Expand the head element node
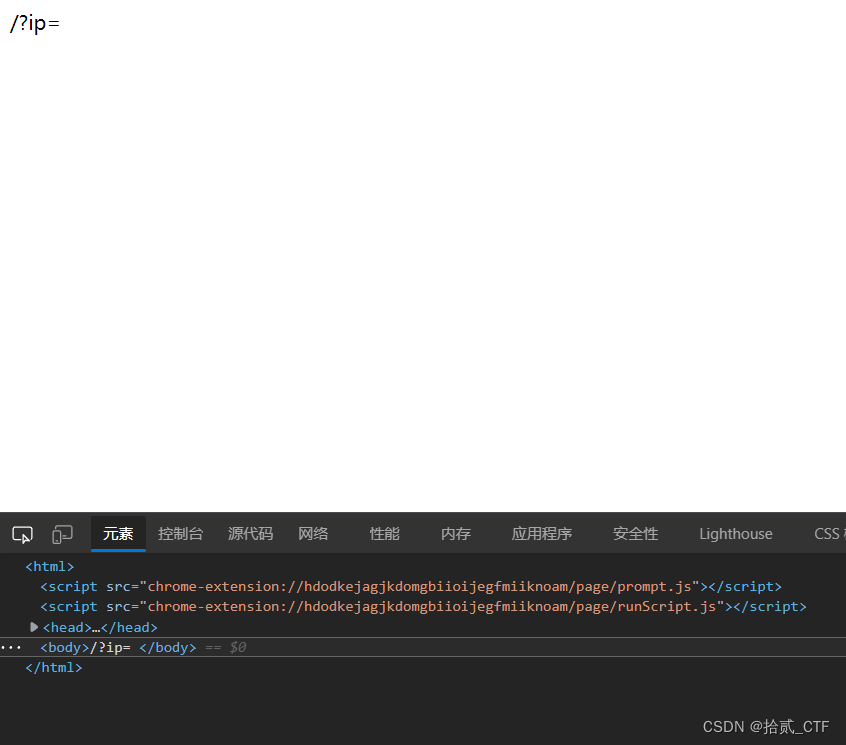The image size is (846, 745). (x=34, y=627)
